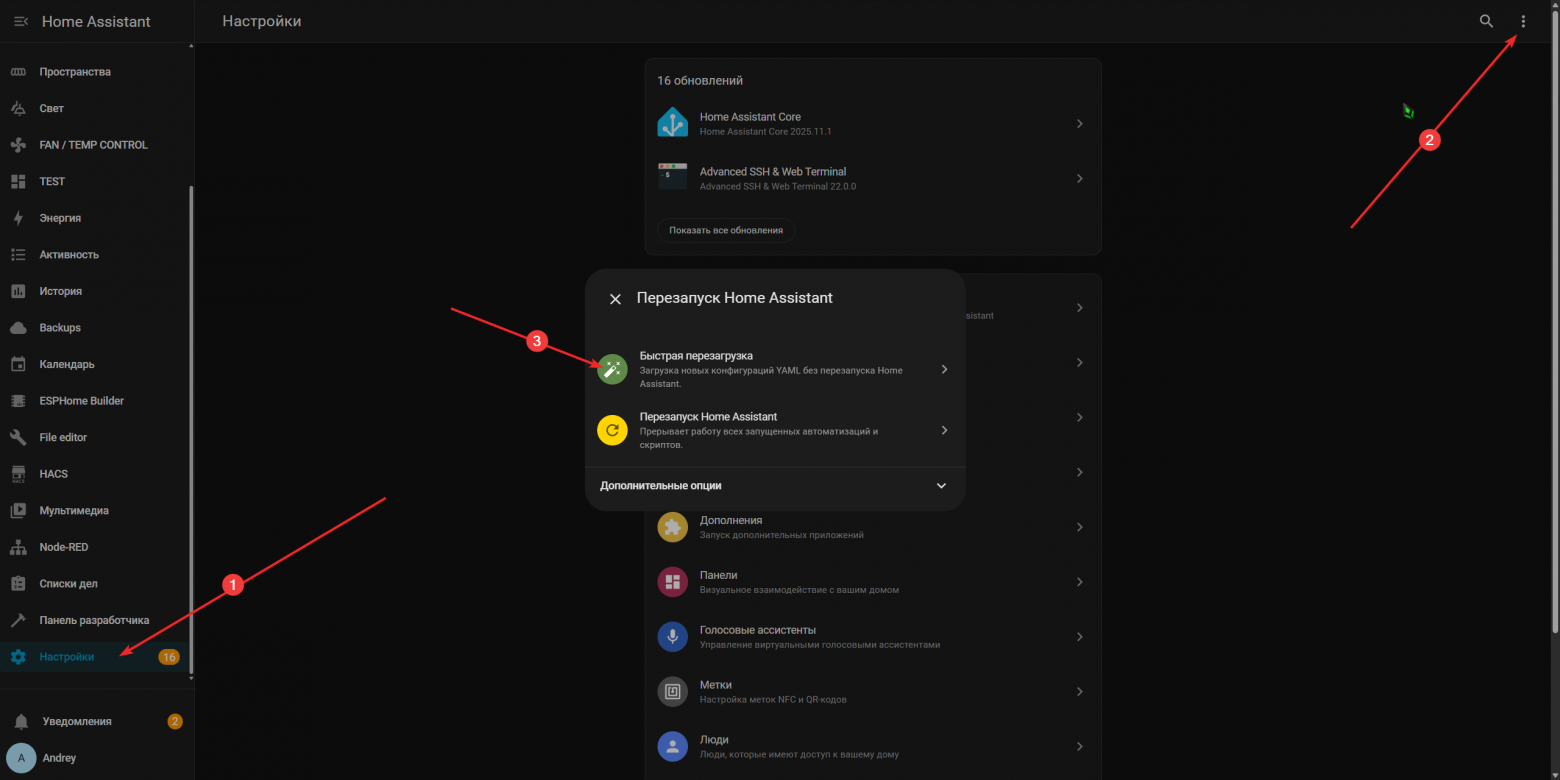
Task: Click the Голосовые ассистенты microphone icon
Action: pyautogui.click(x=672, y=637)
